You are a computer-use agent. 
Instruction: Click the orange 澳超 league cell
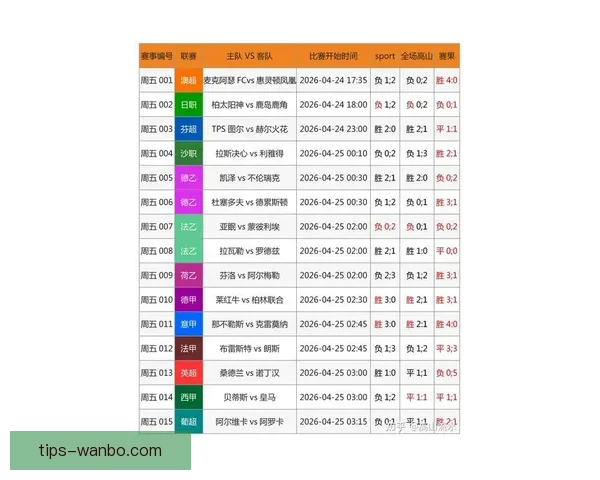189,80
